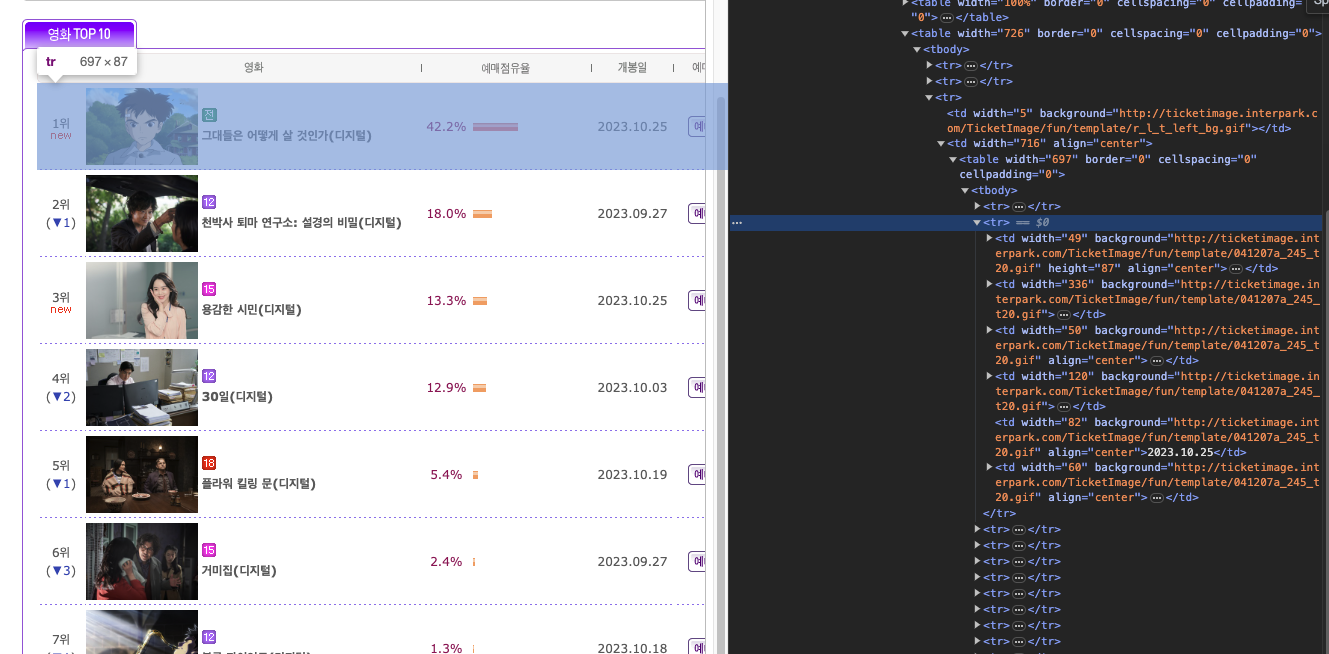Viewport: 1329px width, 654px height.
Task: Click the 플라워 킬링 문 poster thumbnail
Action: [x=142, y=474]
